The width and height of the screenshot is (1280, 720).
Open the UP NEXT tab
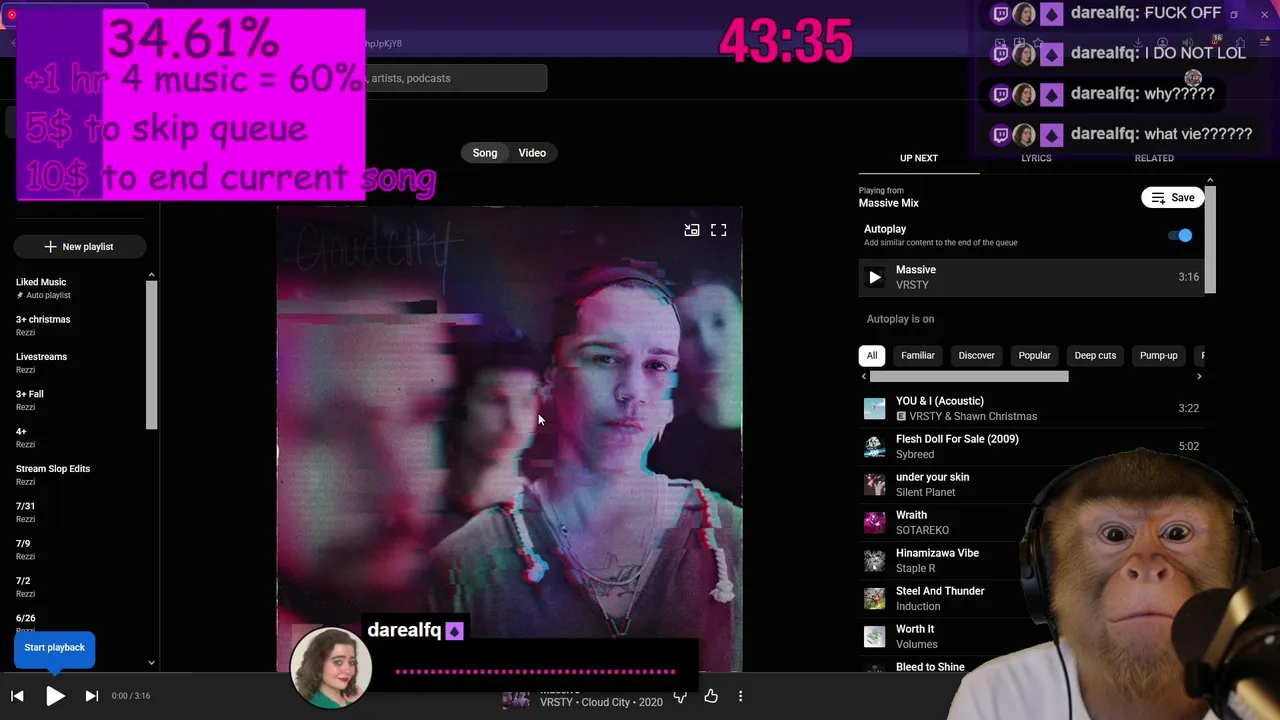tap(918, 158)
